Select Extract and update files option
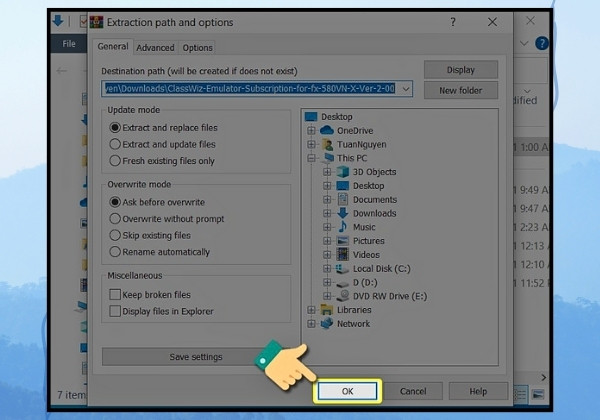The width and height of the screenshot is (600, 420). click(x=163, y=144)
